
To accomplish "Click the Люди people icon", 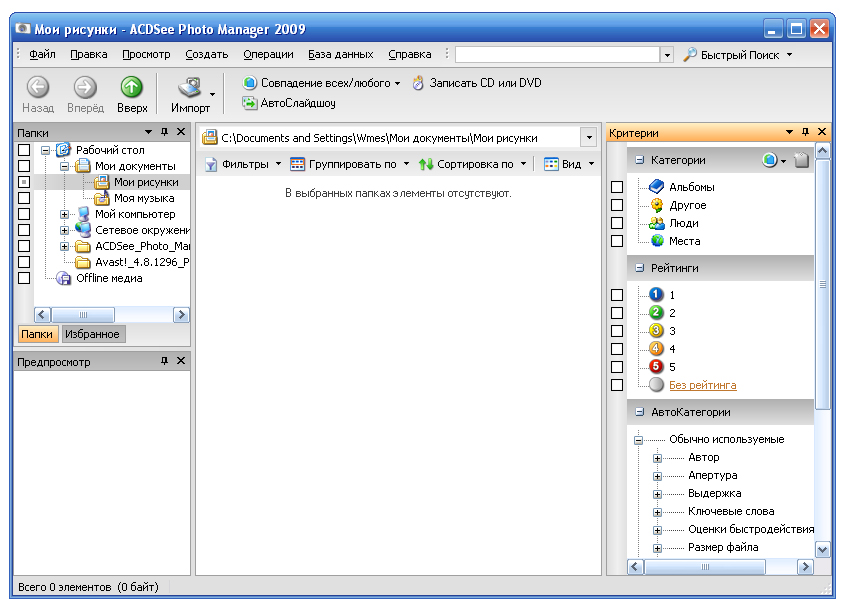I will 657,223.
